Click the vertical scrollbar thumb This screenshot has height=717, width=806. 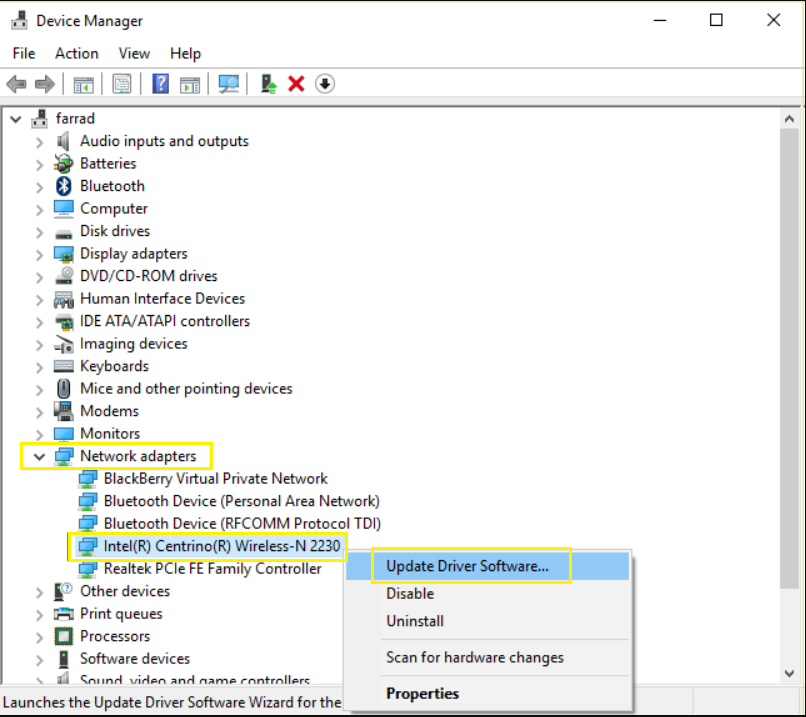click(789, 359)
